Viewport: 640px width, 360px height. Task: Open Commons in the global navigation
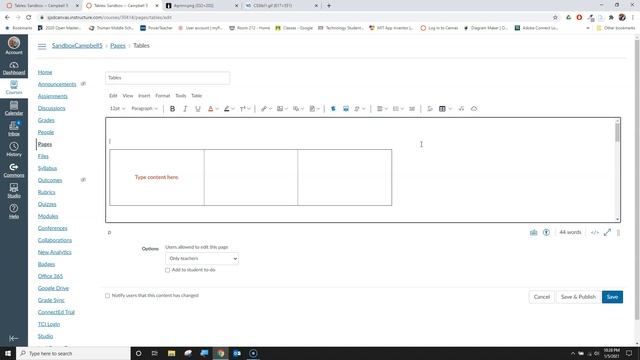14,170
